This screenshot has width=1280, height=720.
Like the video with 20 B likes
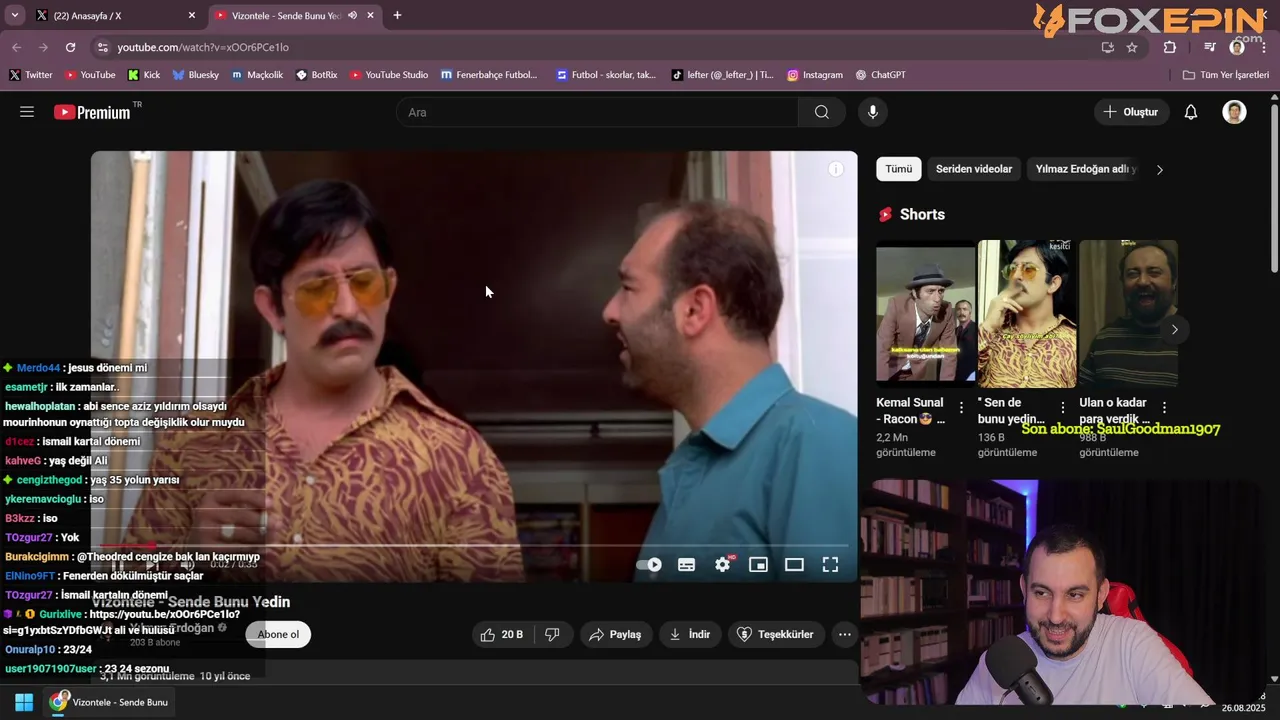502,634
